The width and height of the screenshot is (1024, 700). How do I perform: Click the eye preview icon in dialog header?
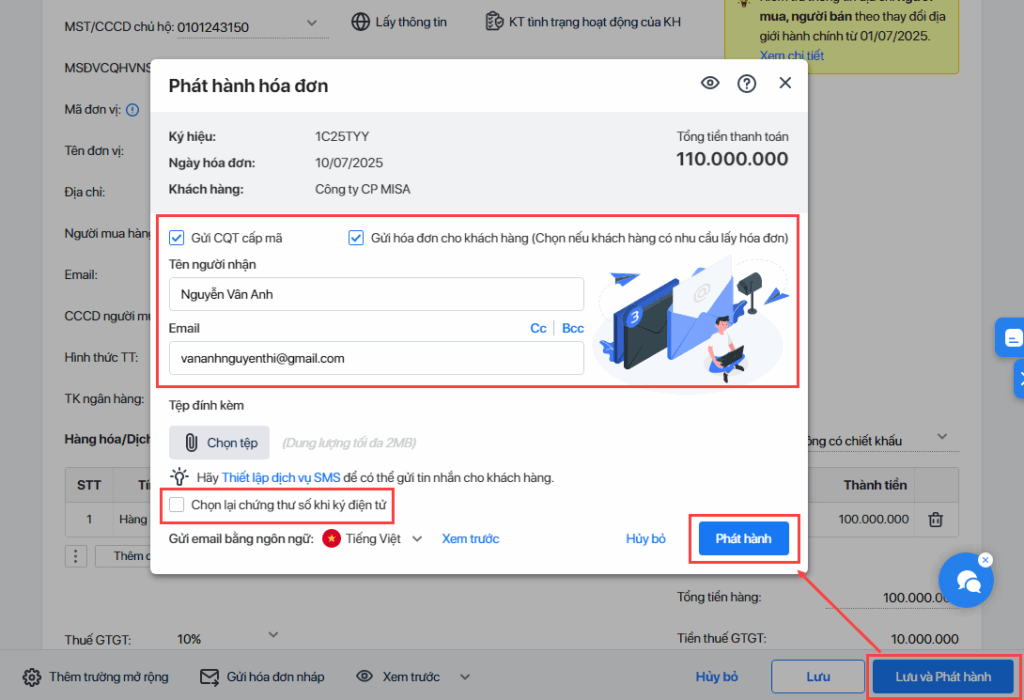coord(710,83)
